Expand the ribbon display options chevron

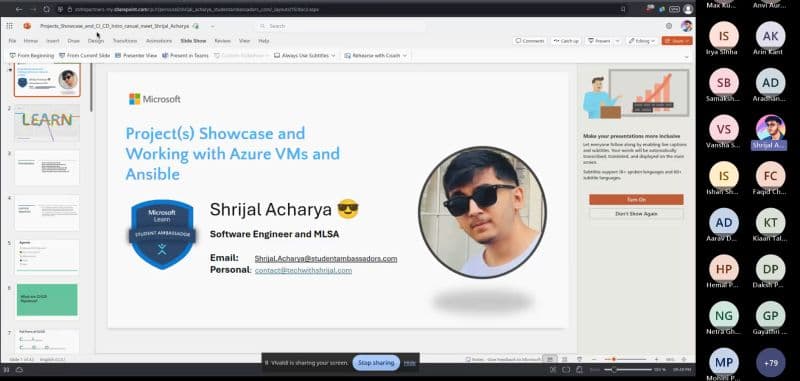[x=686, y=56]
